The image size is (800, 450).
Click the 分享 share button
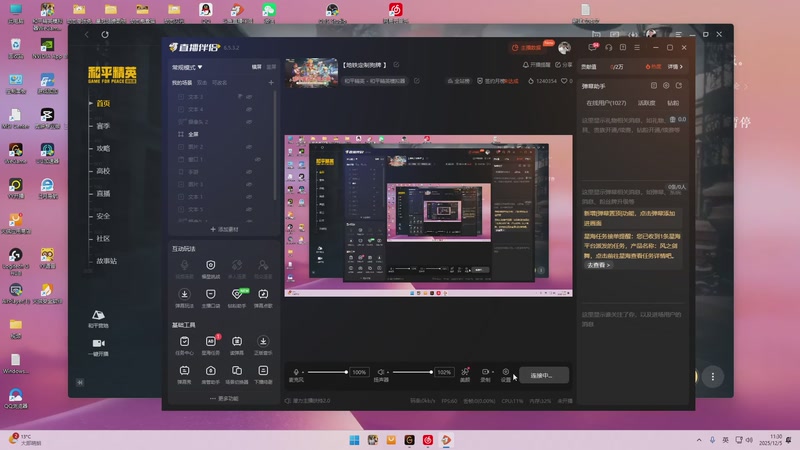tap(563, 65)
